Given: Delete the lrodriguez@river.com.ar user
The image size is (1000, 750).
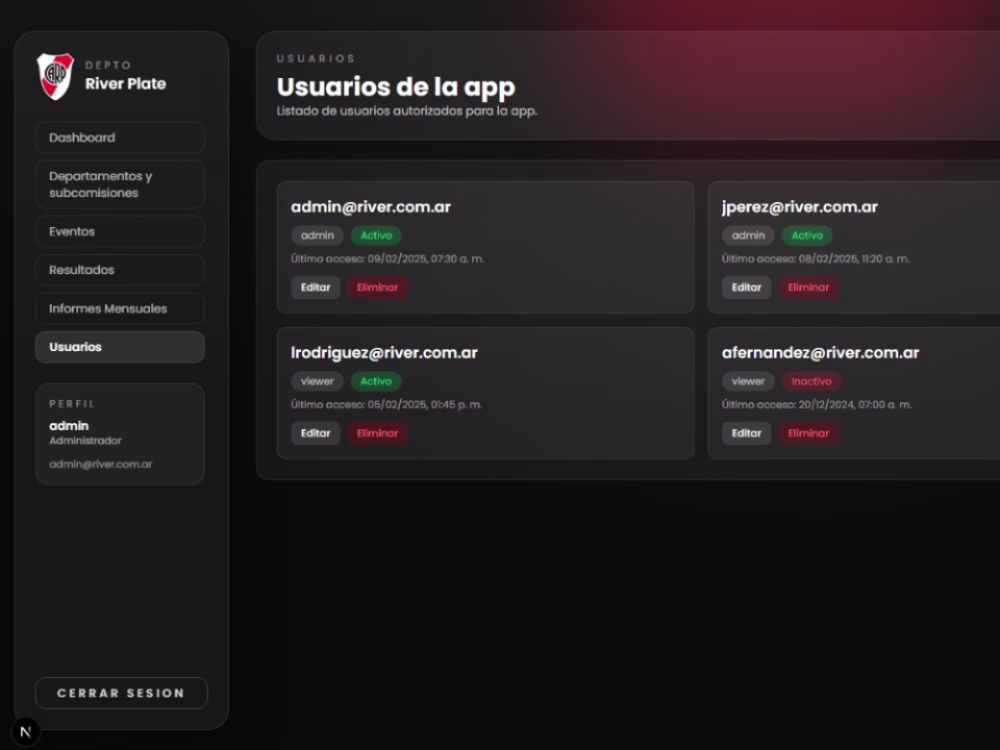Looking at the screenshot, I should (x=378, y=434).
